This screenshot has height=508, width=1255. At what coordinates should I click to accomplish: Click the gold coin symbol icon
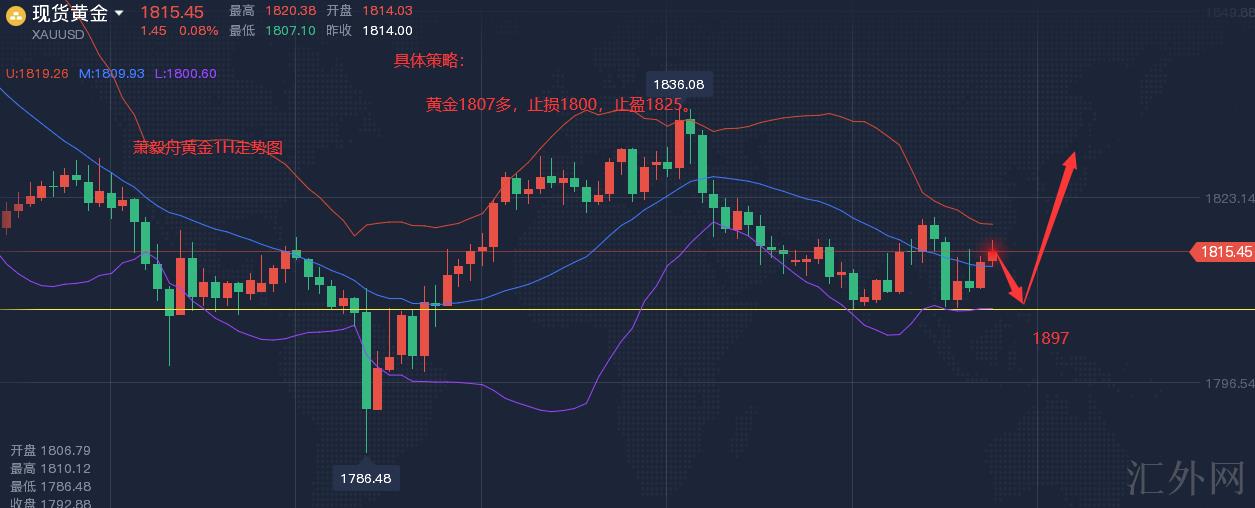(x=16, y=14)
